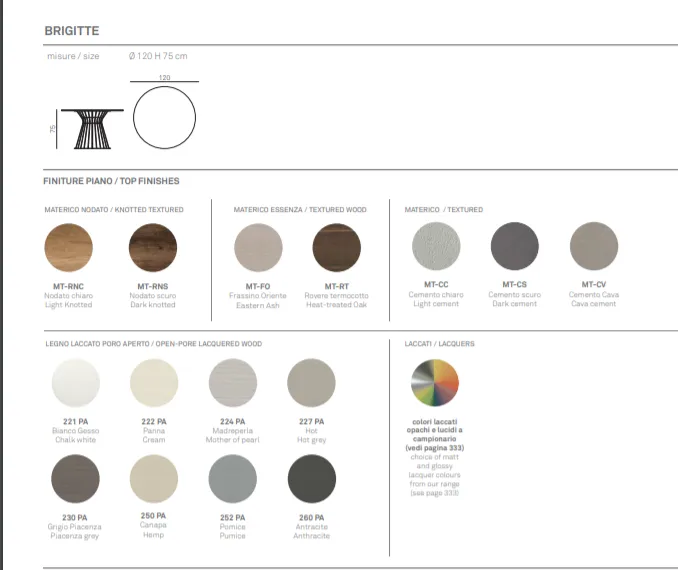Click 'MATERICO ESSENZA / TEXTURED WOOD' label

click(x=300, y=209)
